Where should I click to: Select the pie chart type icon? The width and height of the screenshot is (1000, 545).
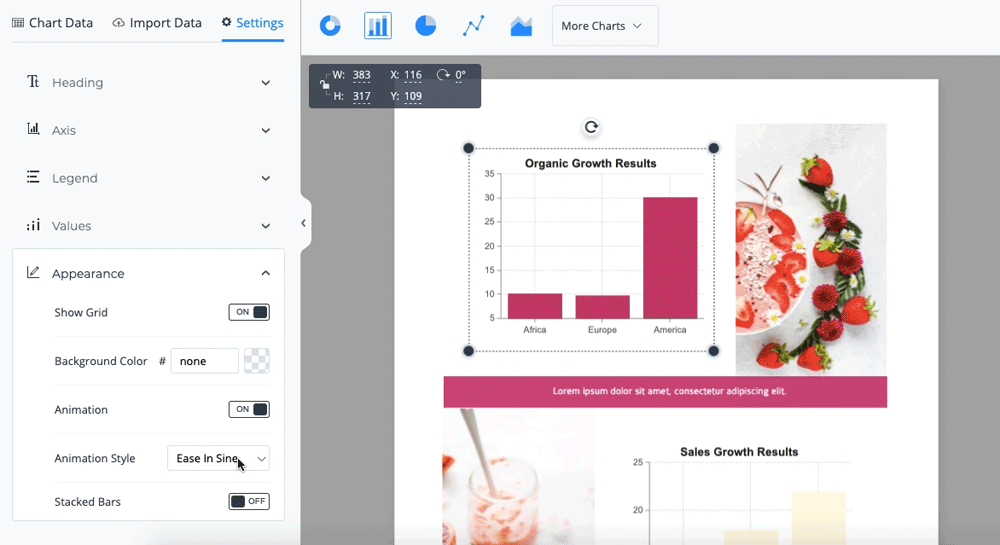(x=425, y=25)
